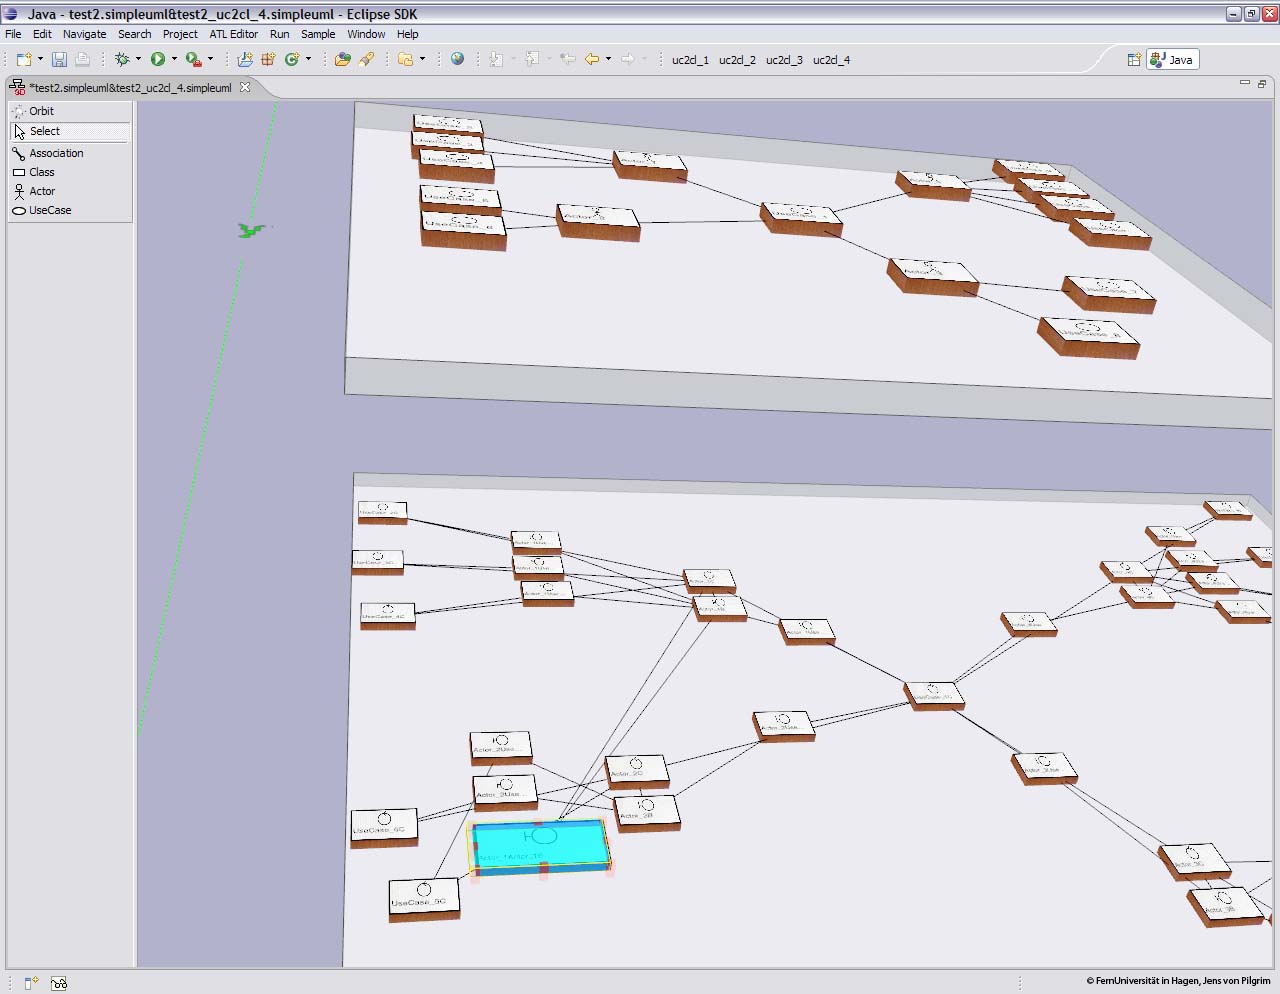
Task: Open the New wizard dropdown arrow
Action: (x=41, y=60)
